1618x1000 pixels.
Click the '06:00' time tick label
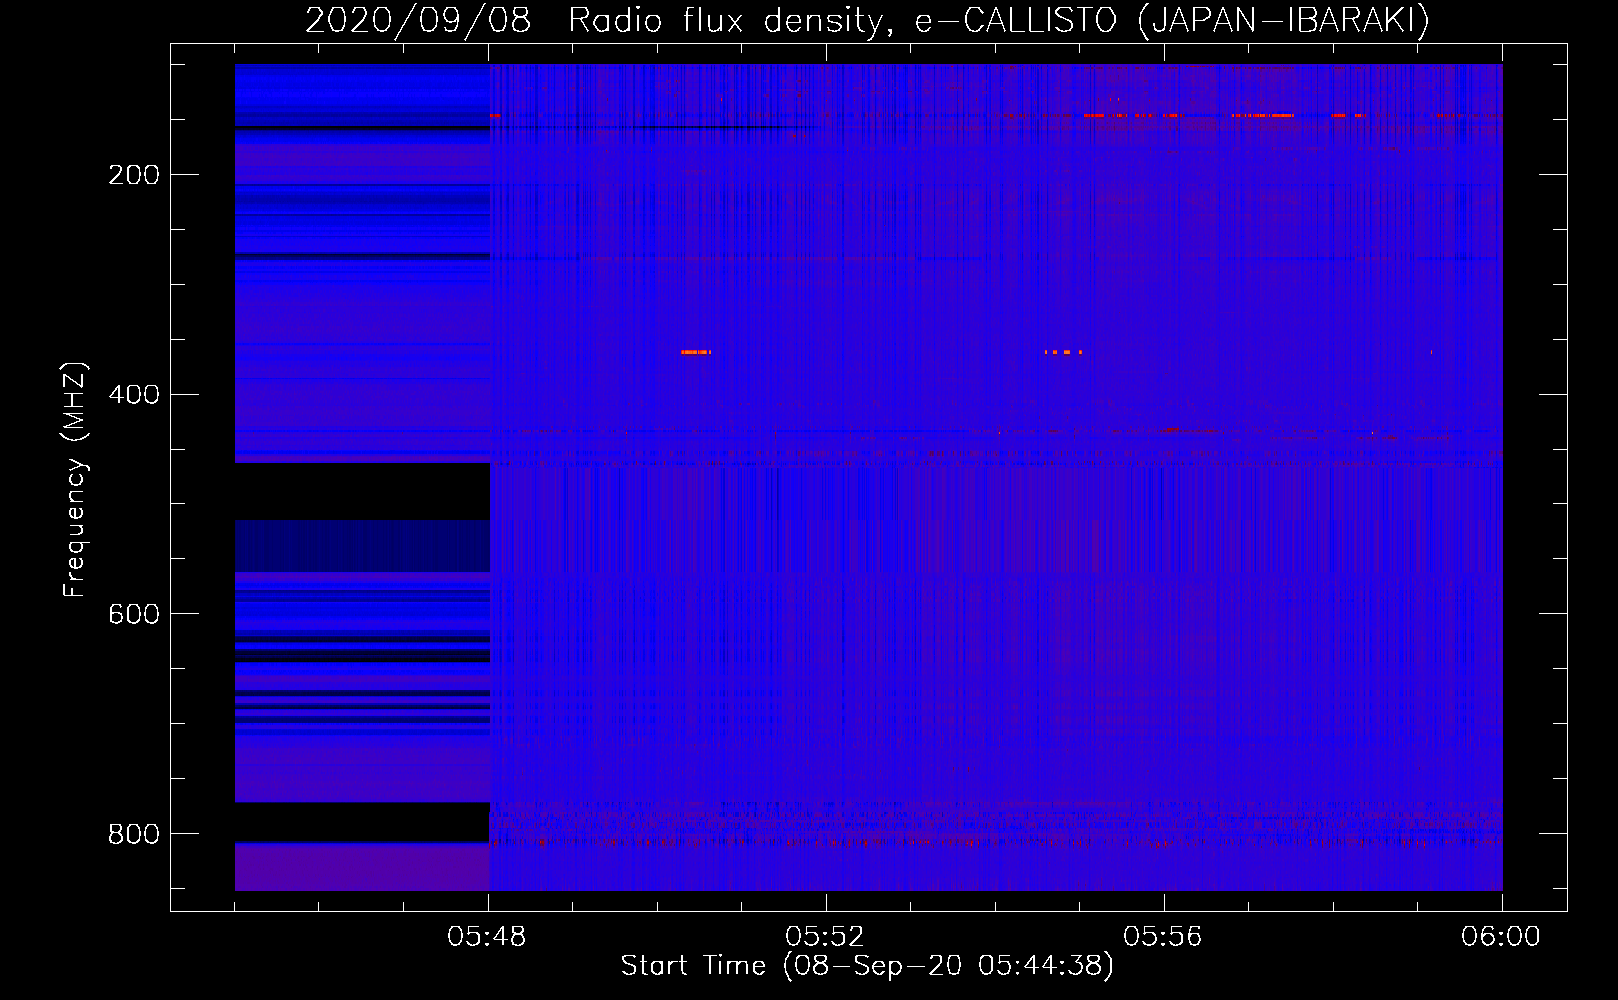(1501, 937)
